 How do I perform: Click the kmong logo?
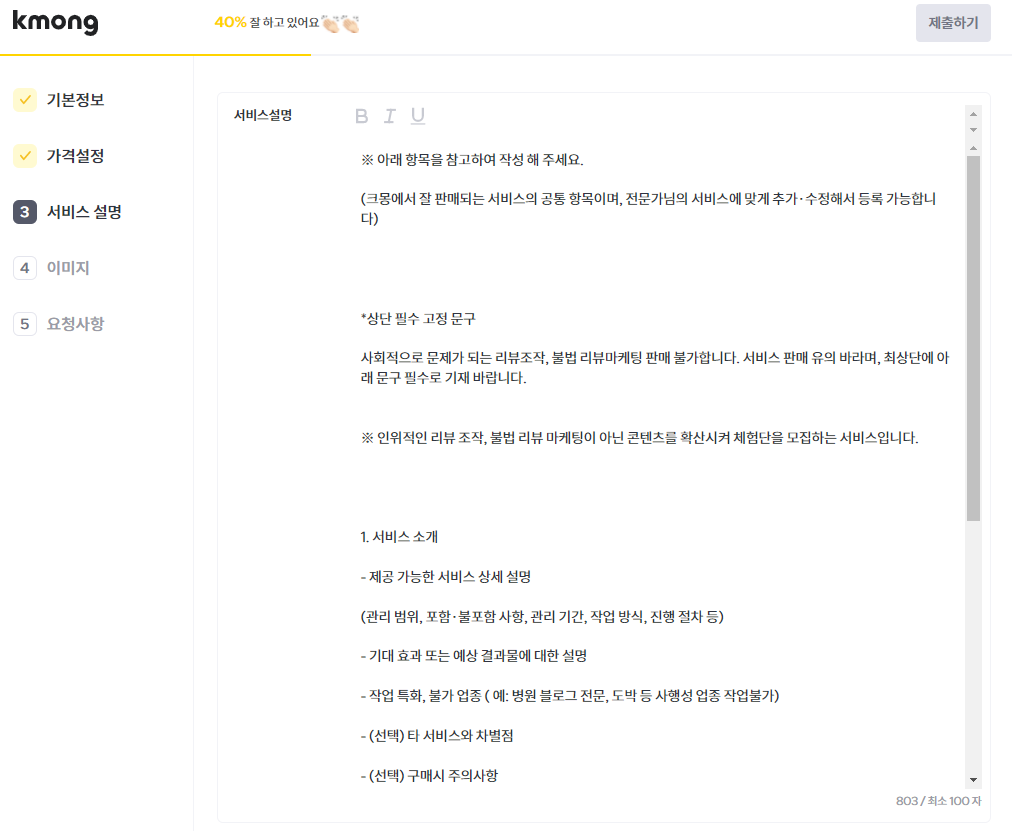coord(56,22)
